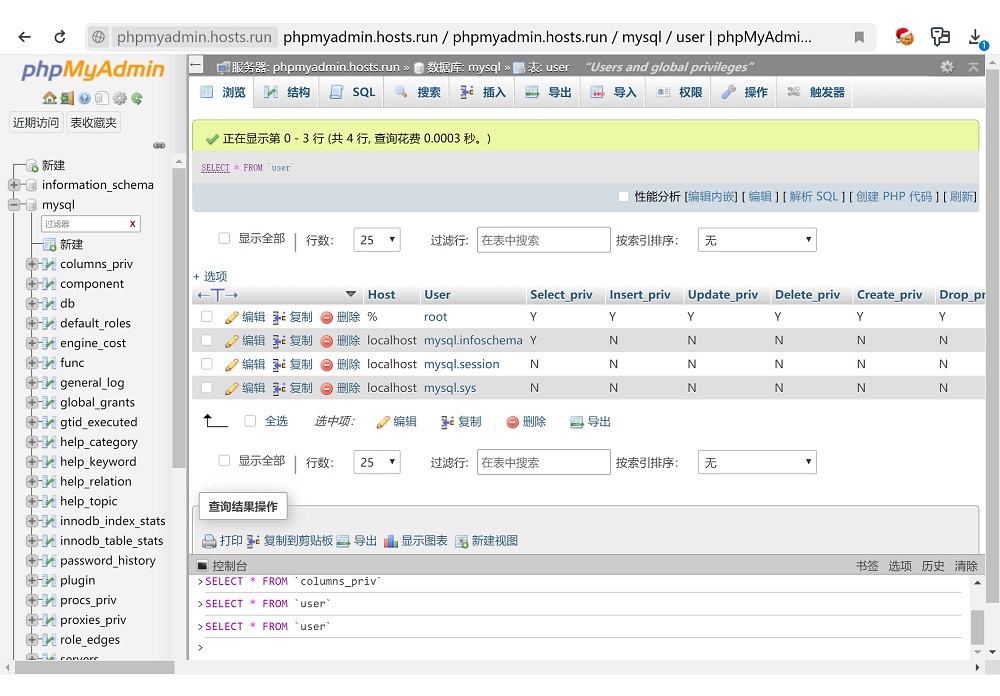Click the Explain SQL (解析 SQL) link
This screenshot has height=696, width=1000.
click(x=813, y=196)
